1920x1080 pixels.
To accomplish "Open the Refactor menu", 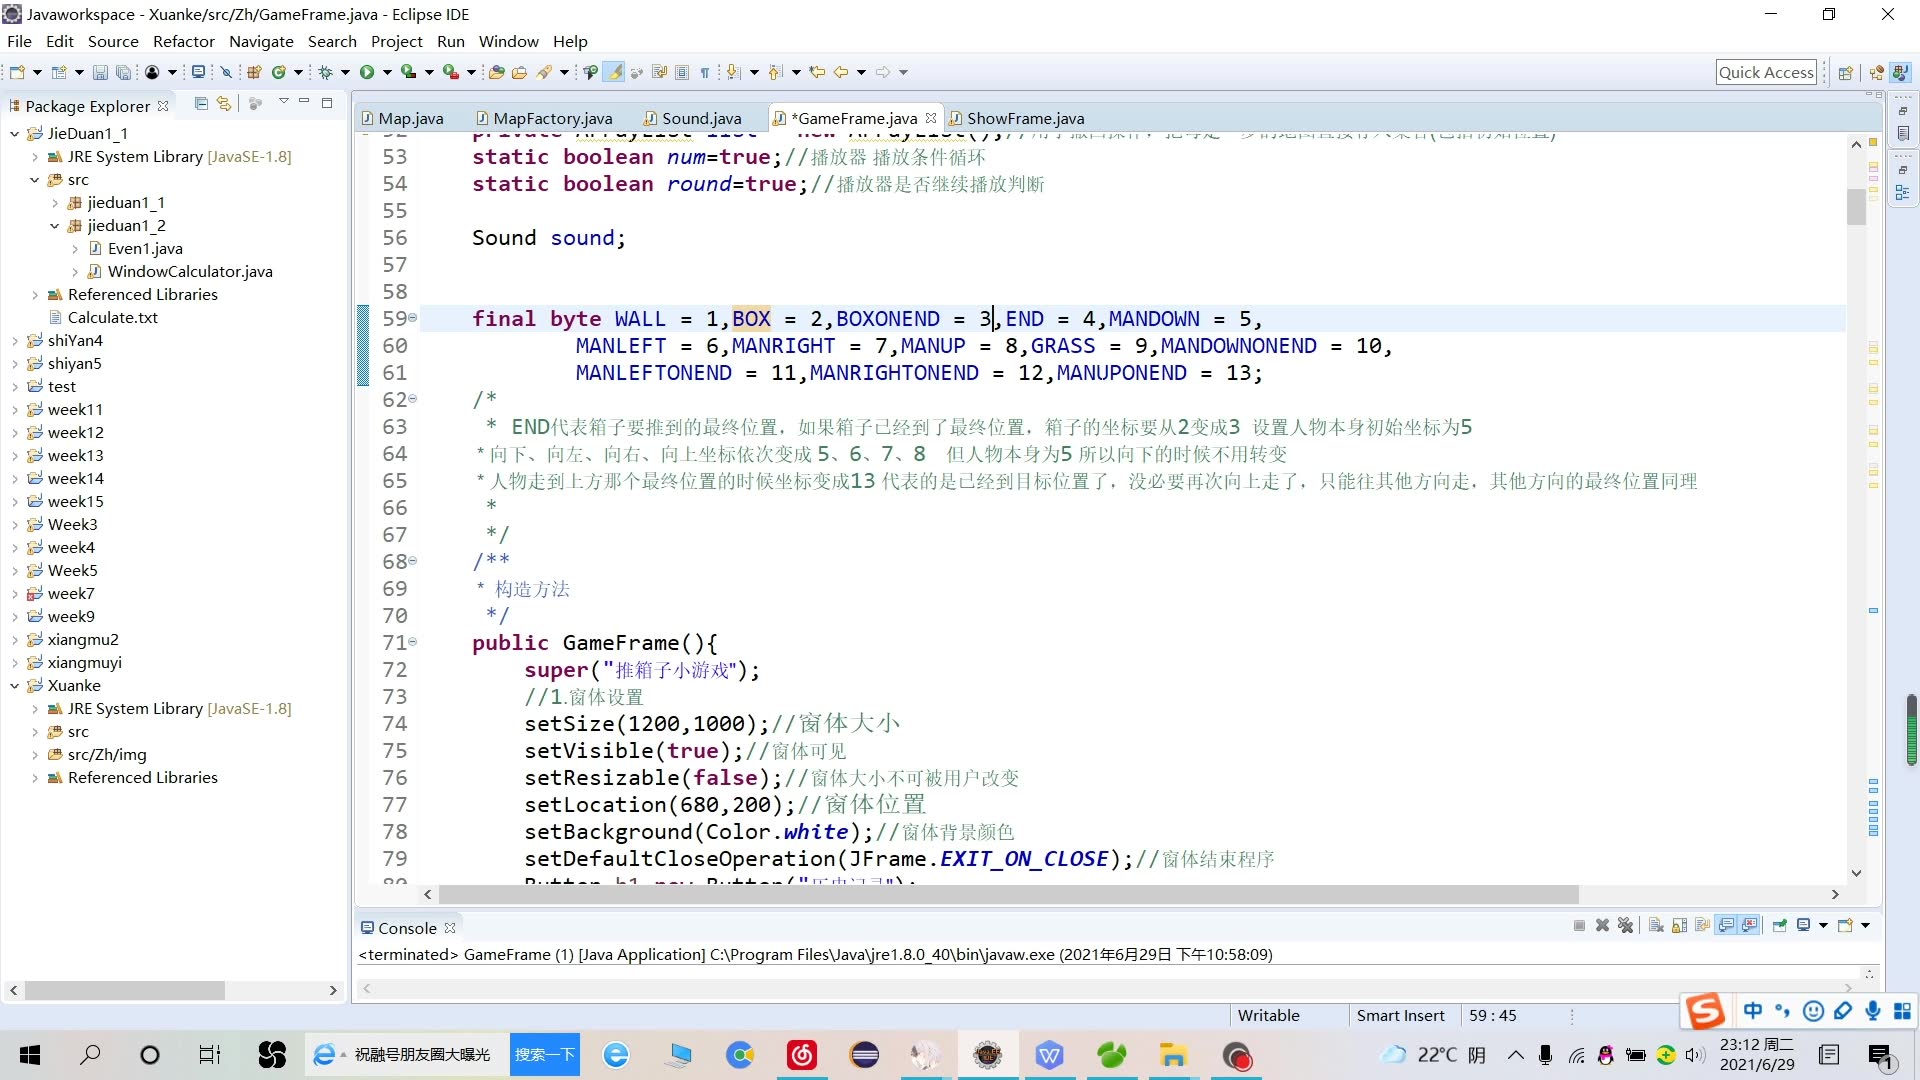I will click(x=183, y=41).
